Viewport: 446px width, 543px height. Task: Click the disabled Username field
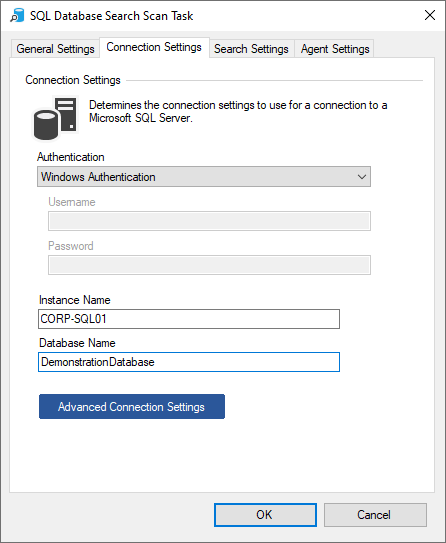(x=209, y=221)
